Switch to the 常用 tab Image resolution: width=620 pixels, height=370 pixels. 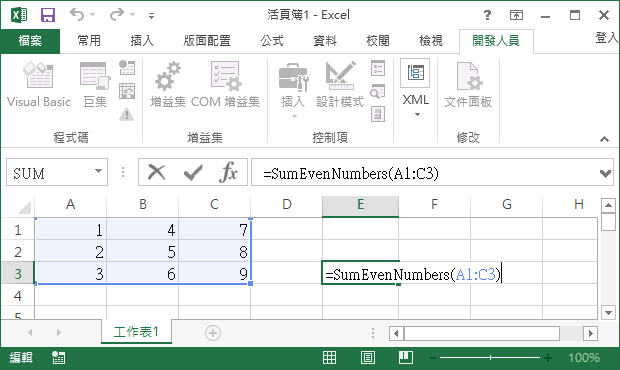(89, 41)
